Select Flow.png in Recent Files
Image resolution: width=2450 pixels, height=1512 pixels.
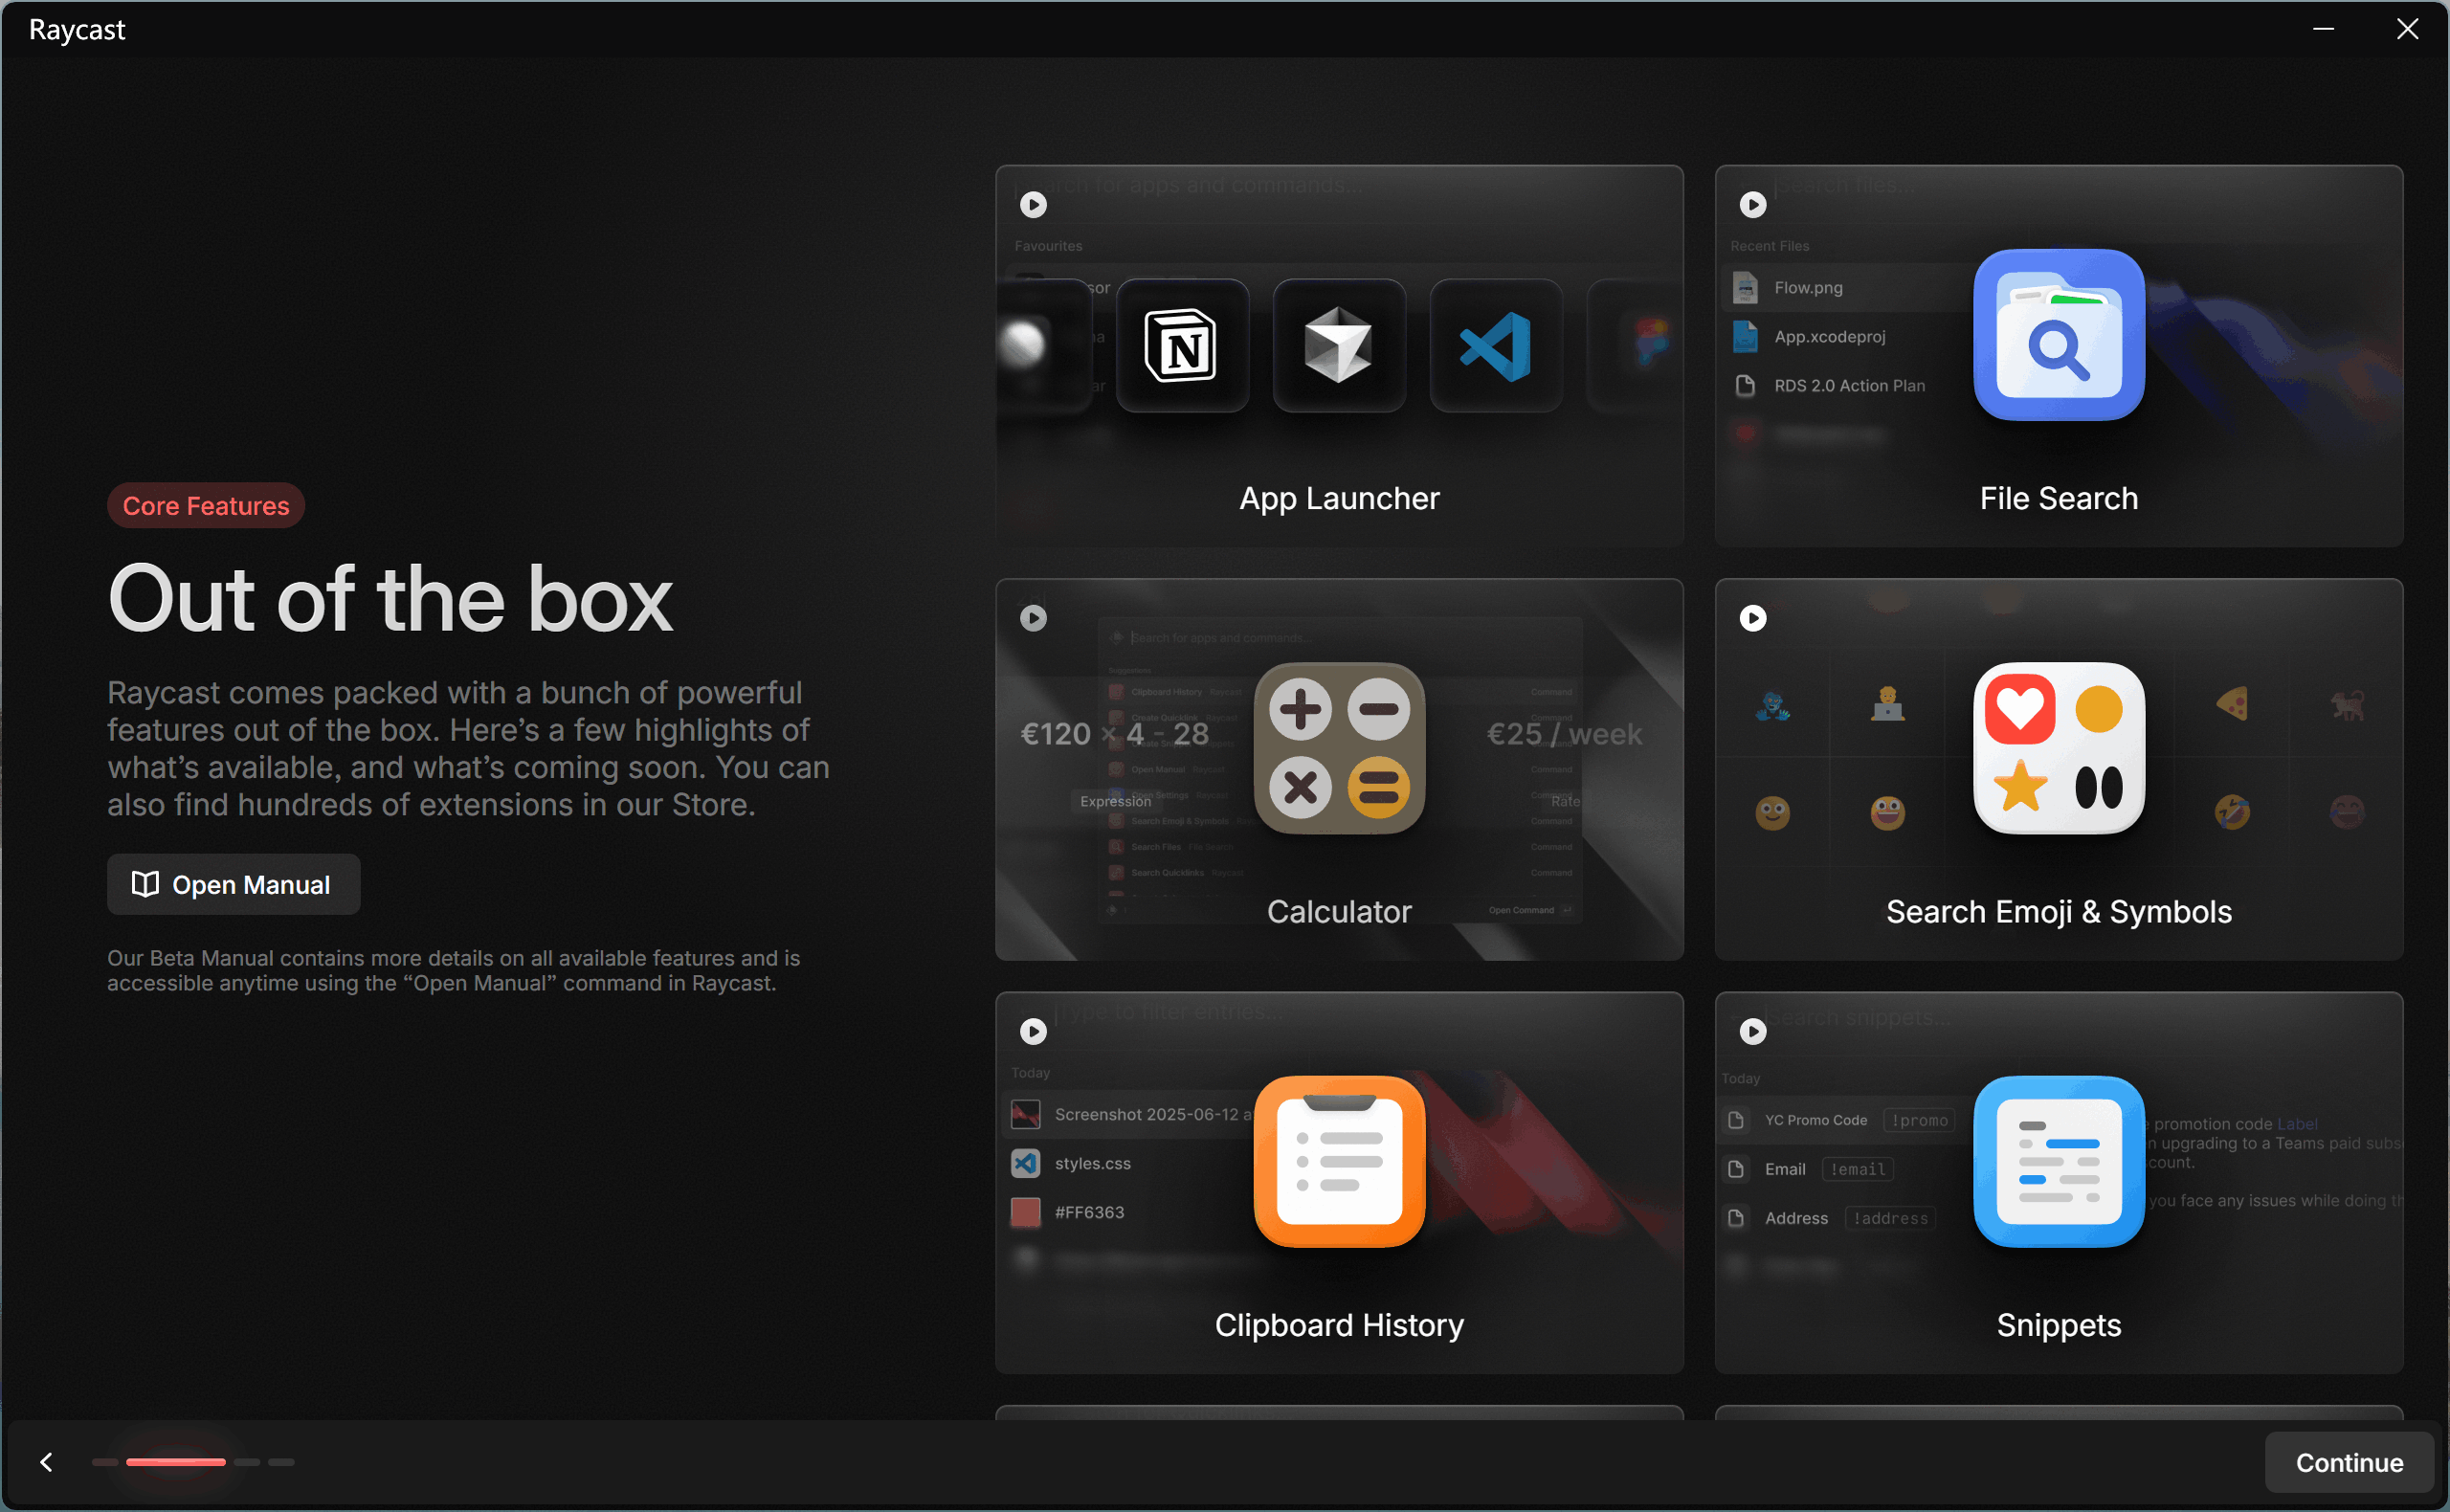click(1845, 288)
